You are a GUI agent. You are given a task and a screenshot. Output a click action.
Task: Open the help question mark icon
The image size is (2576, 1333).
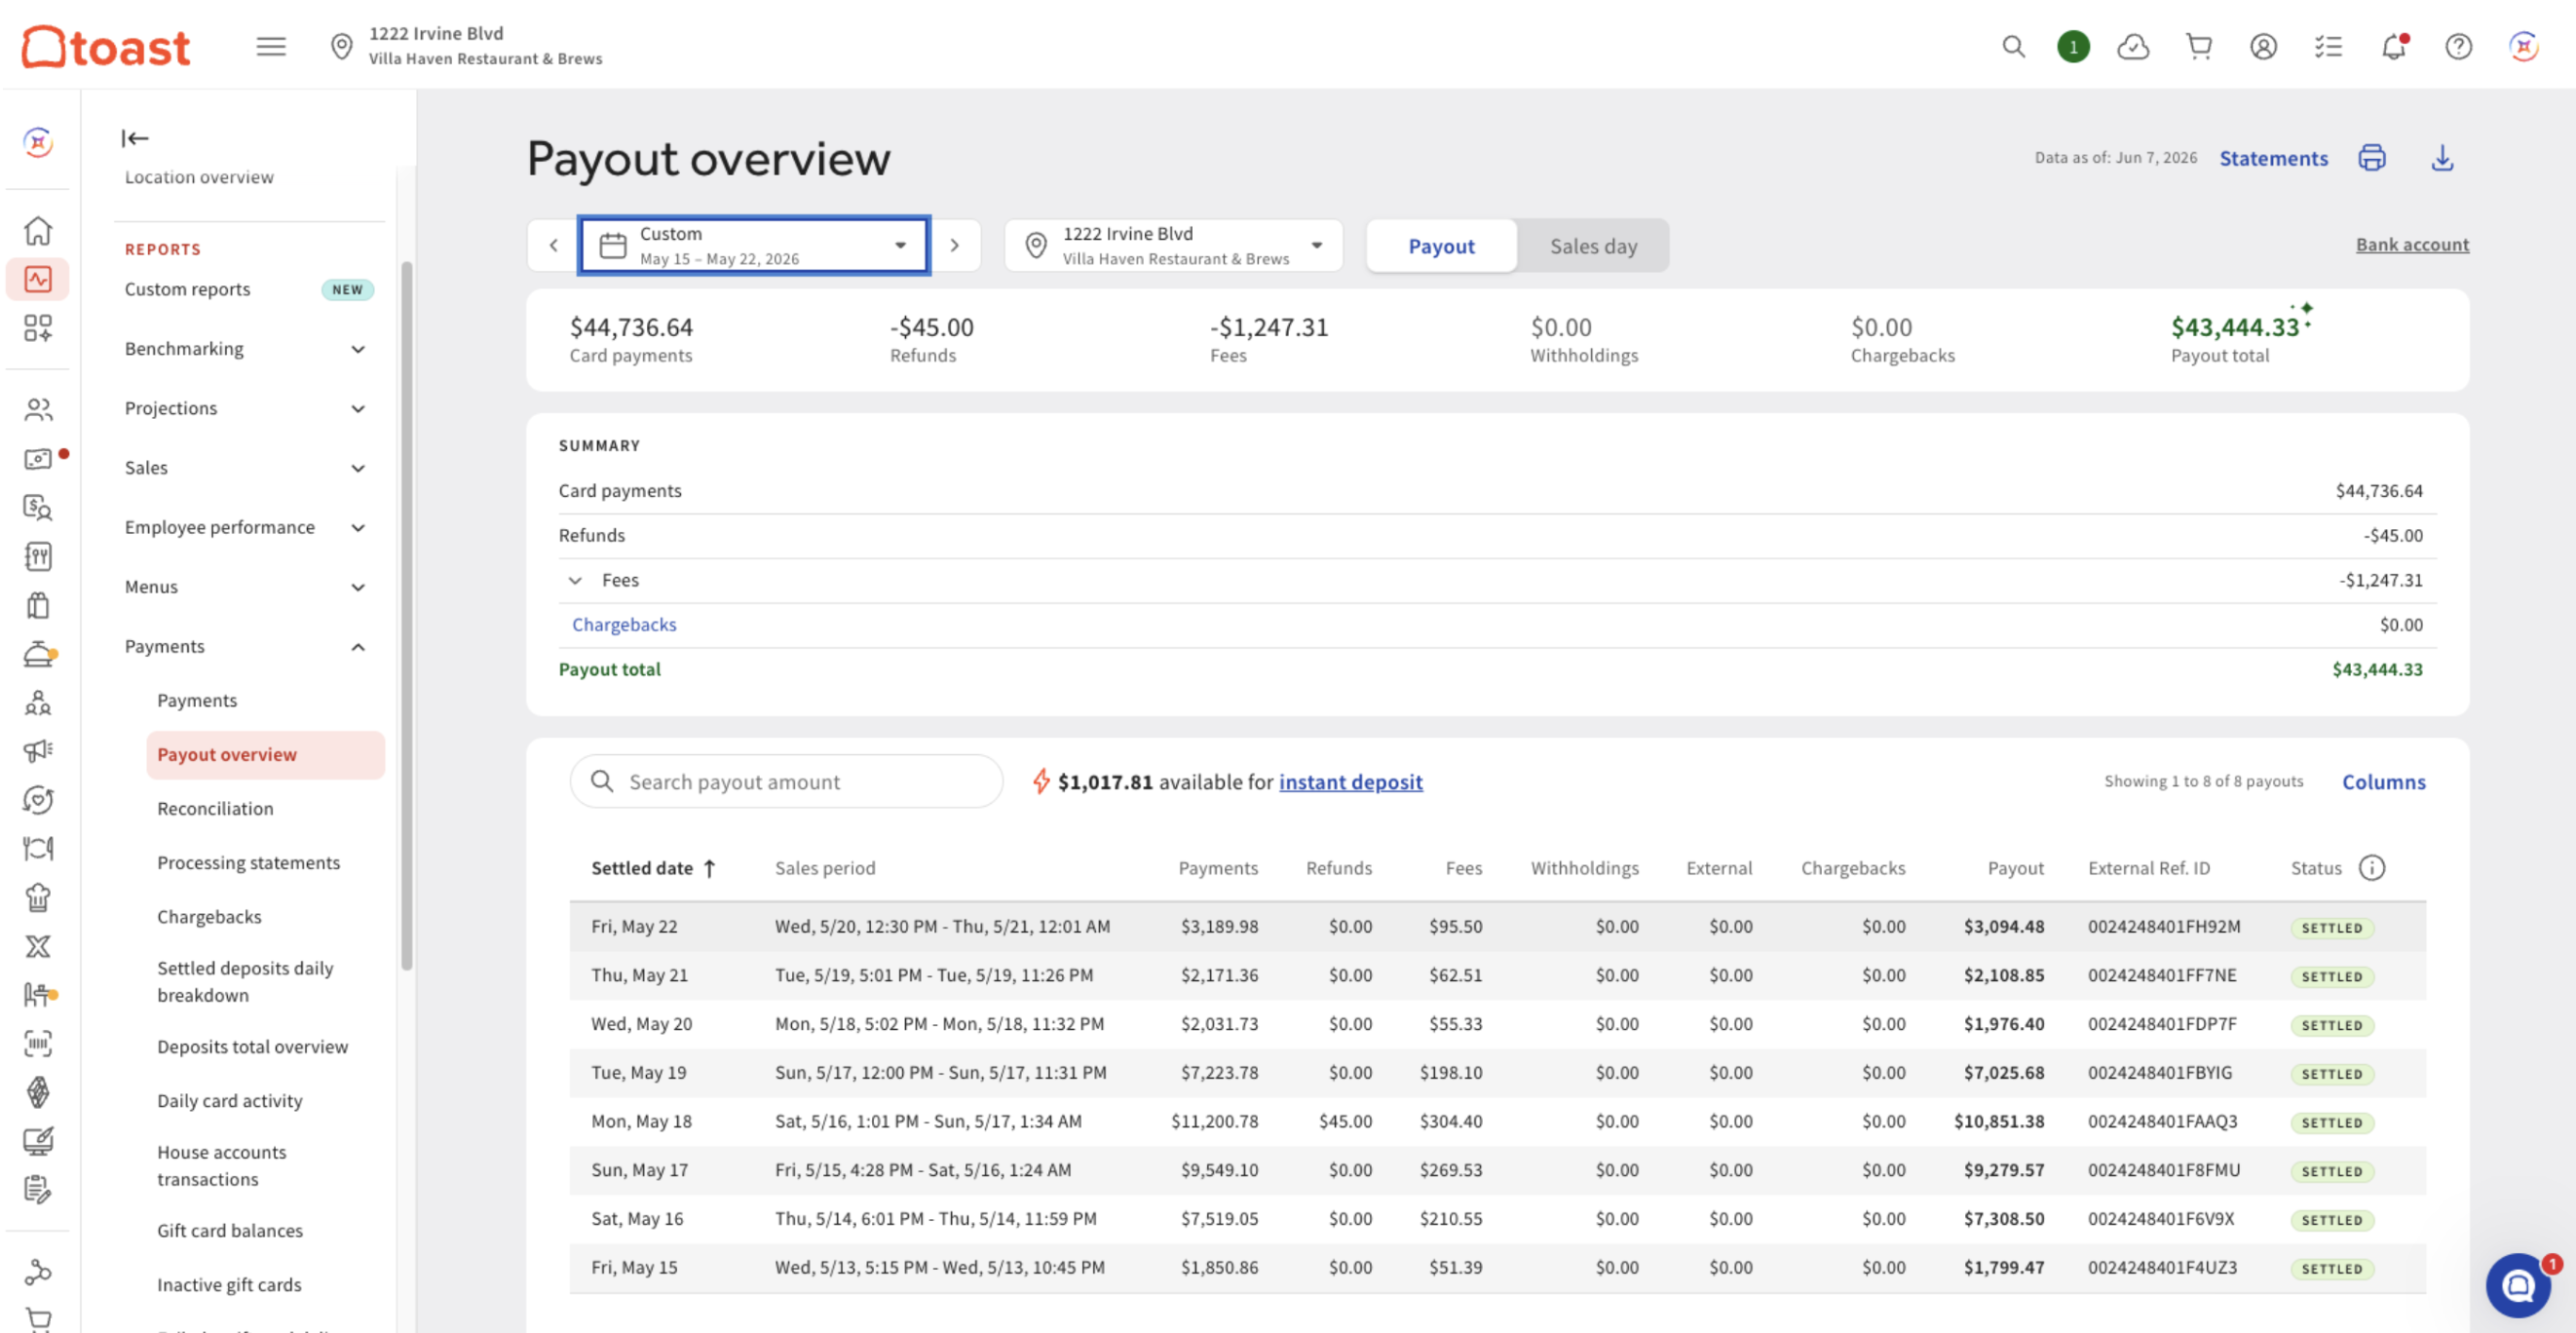[2458, 47]
